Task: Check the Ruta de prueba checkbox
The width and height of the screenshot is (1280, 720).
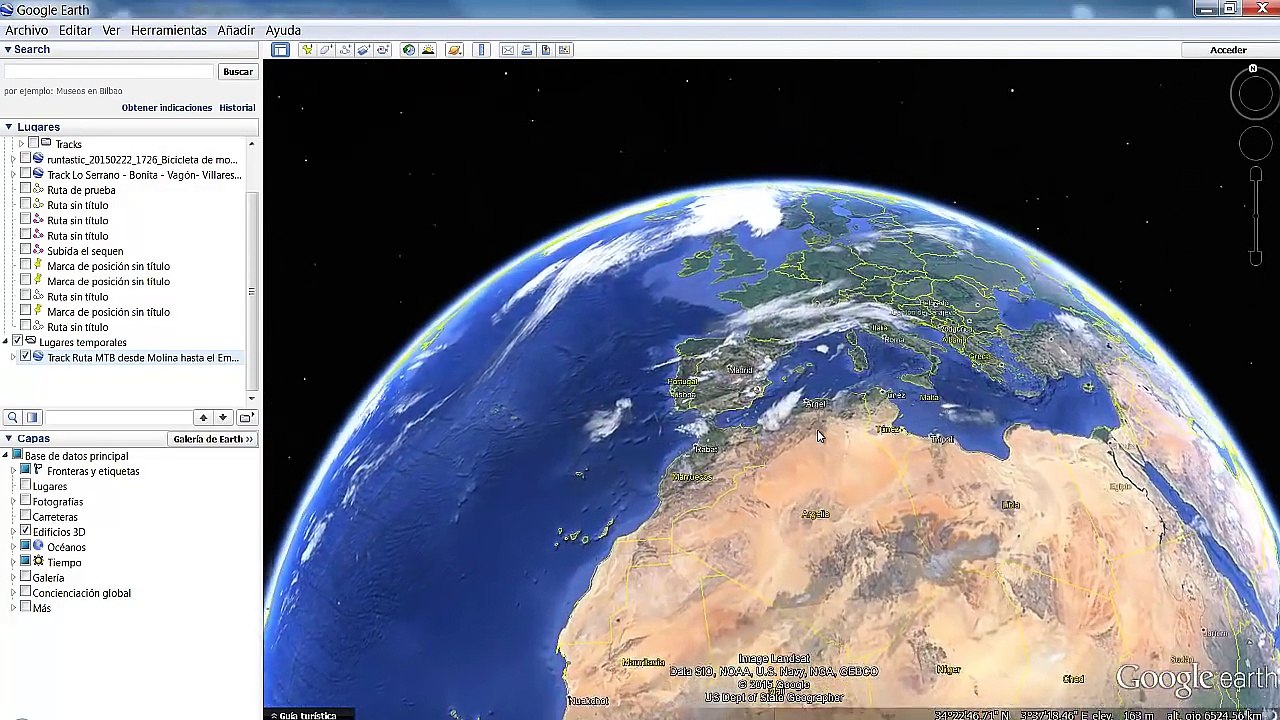Action: pos(26,190)
